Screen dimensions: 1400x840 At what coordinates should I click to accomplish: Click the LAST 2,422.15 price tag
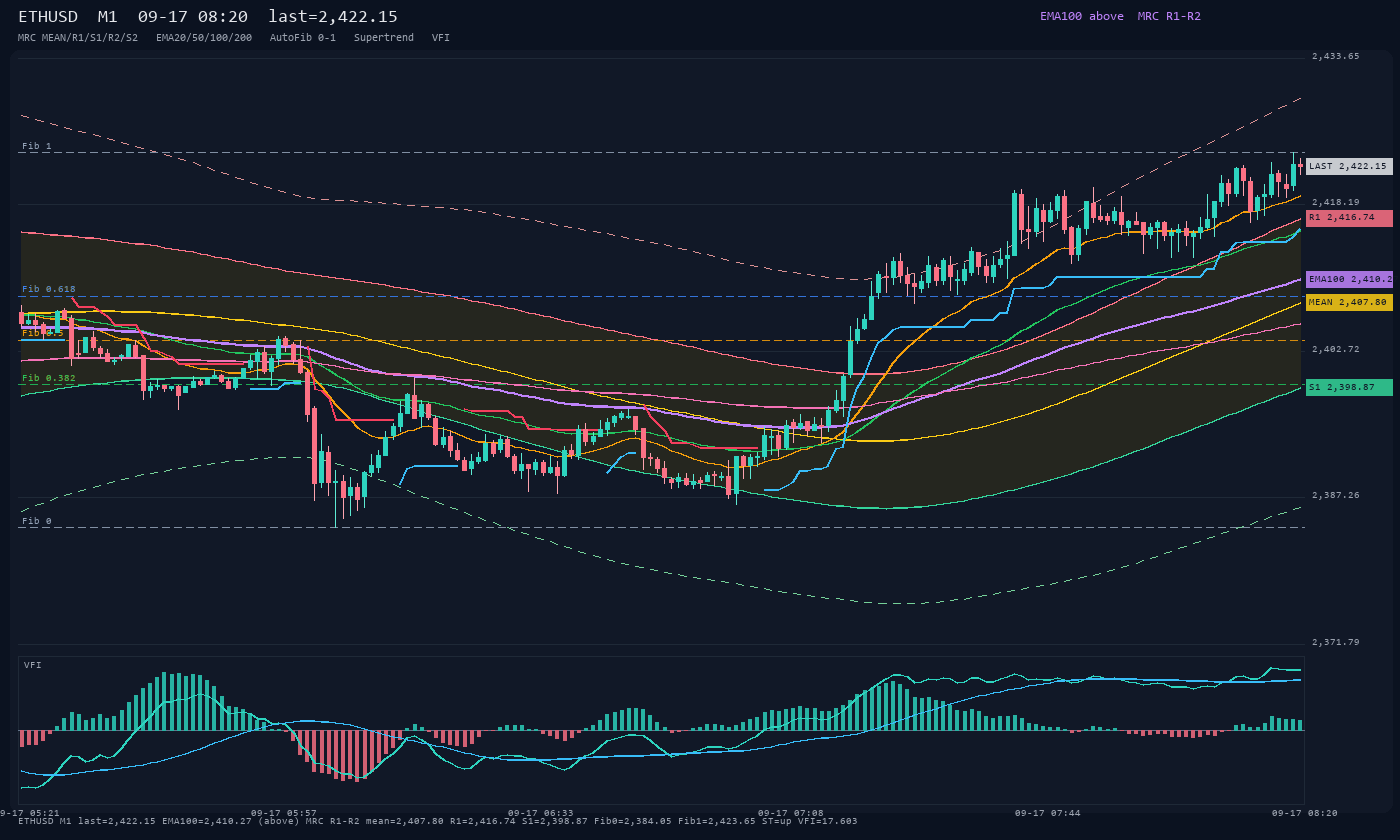(x=1349, y=166)
